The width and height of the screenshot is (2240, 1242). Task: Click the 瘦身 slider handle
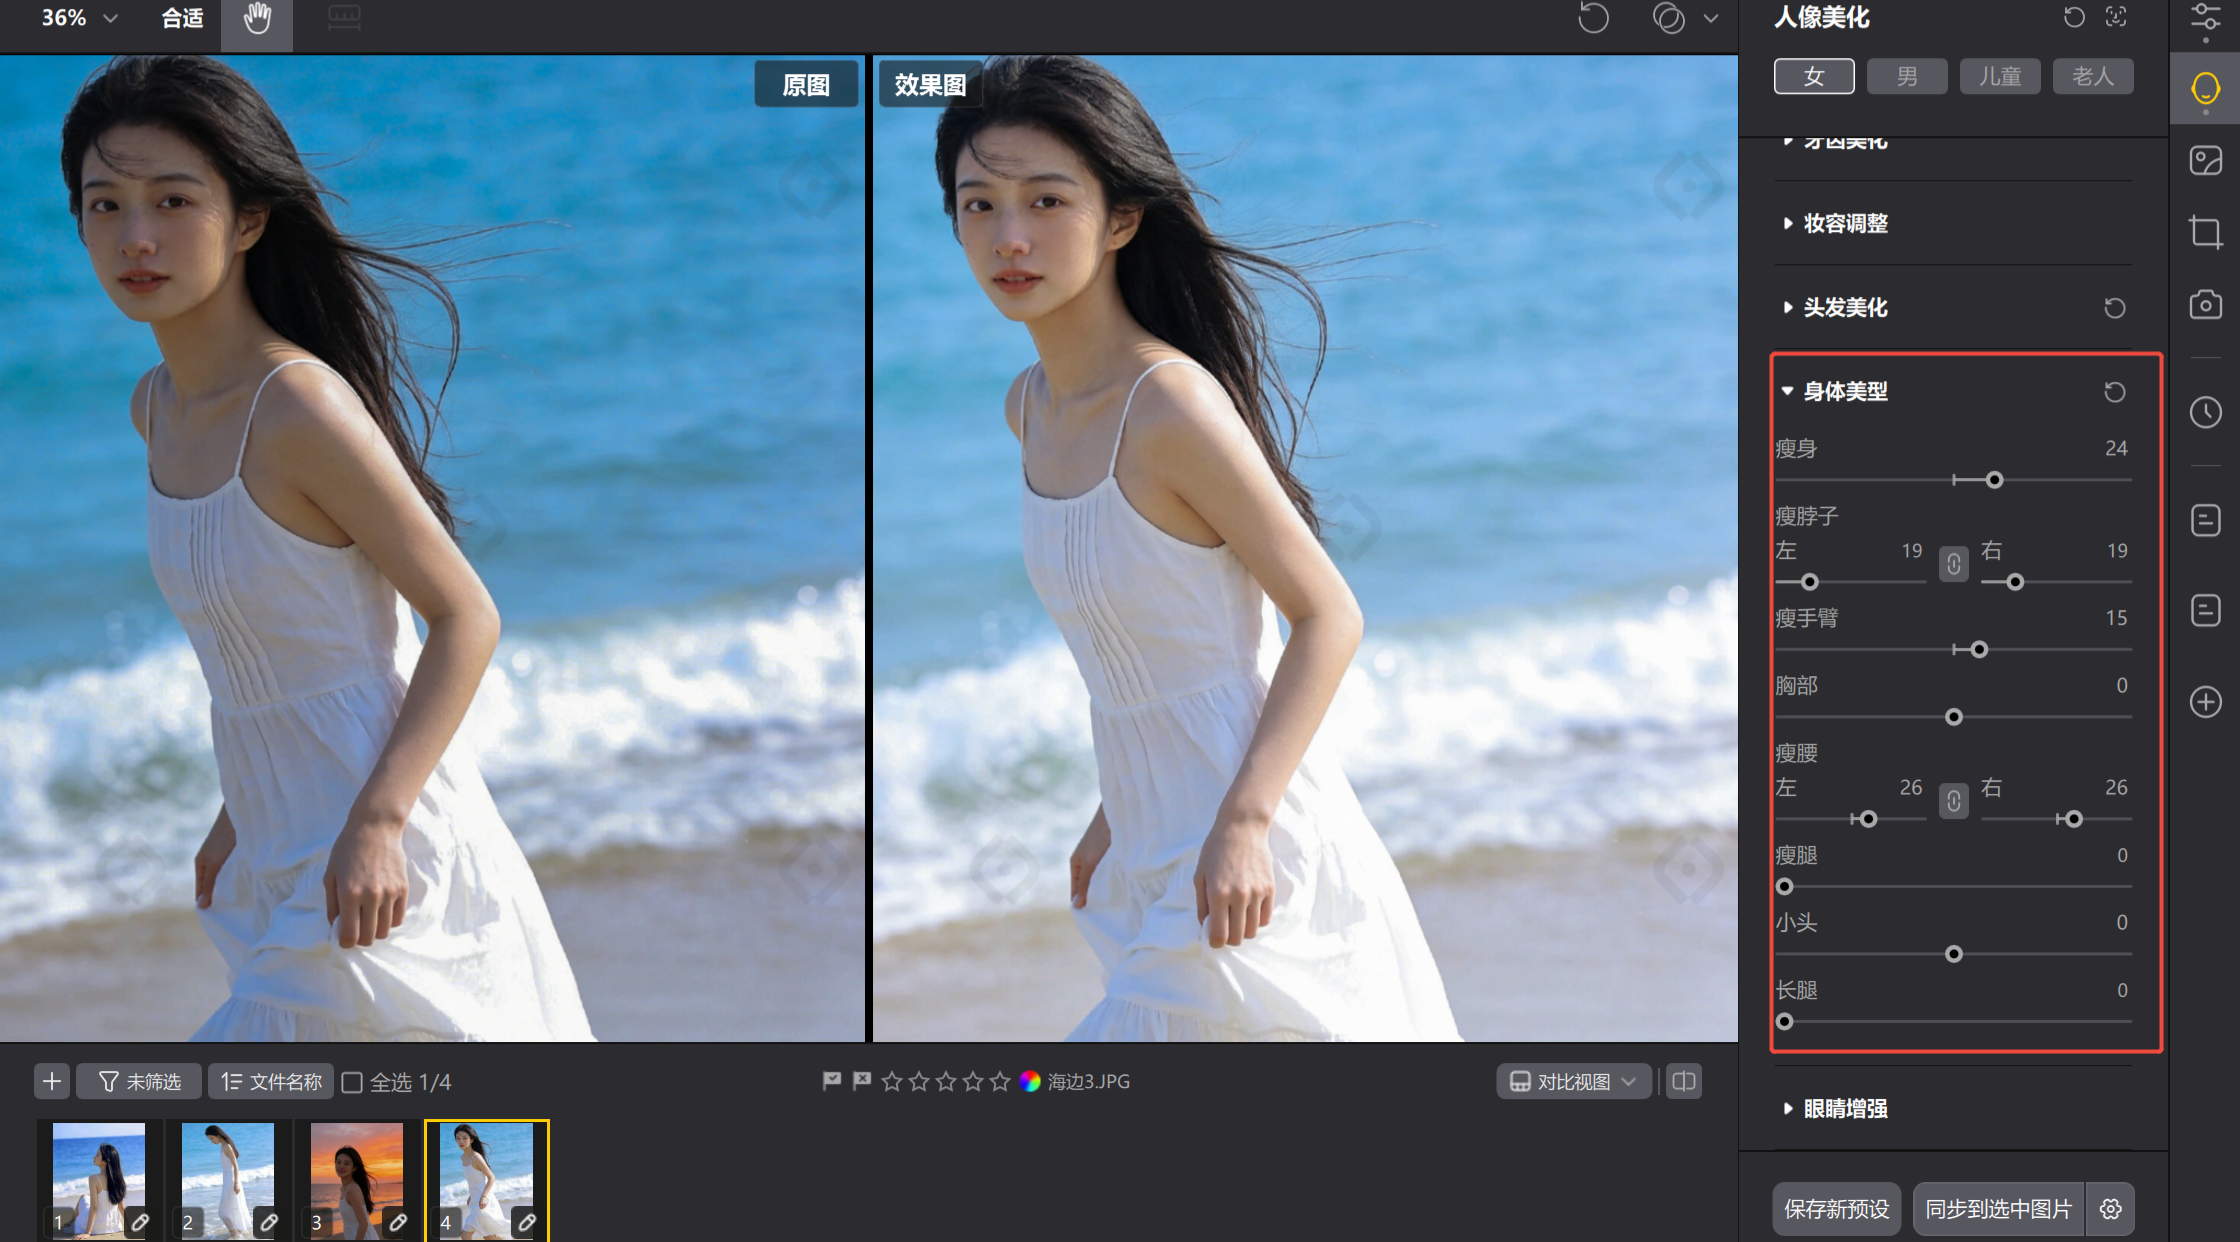pos(1994,481)
